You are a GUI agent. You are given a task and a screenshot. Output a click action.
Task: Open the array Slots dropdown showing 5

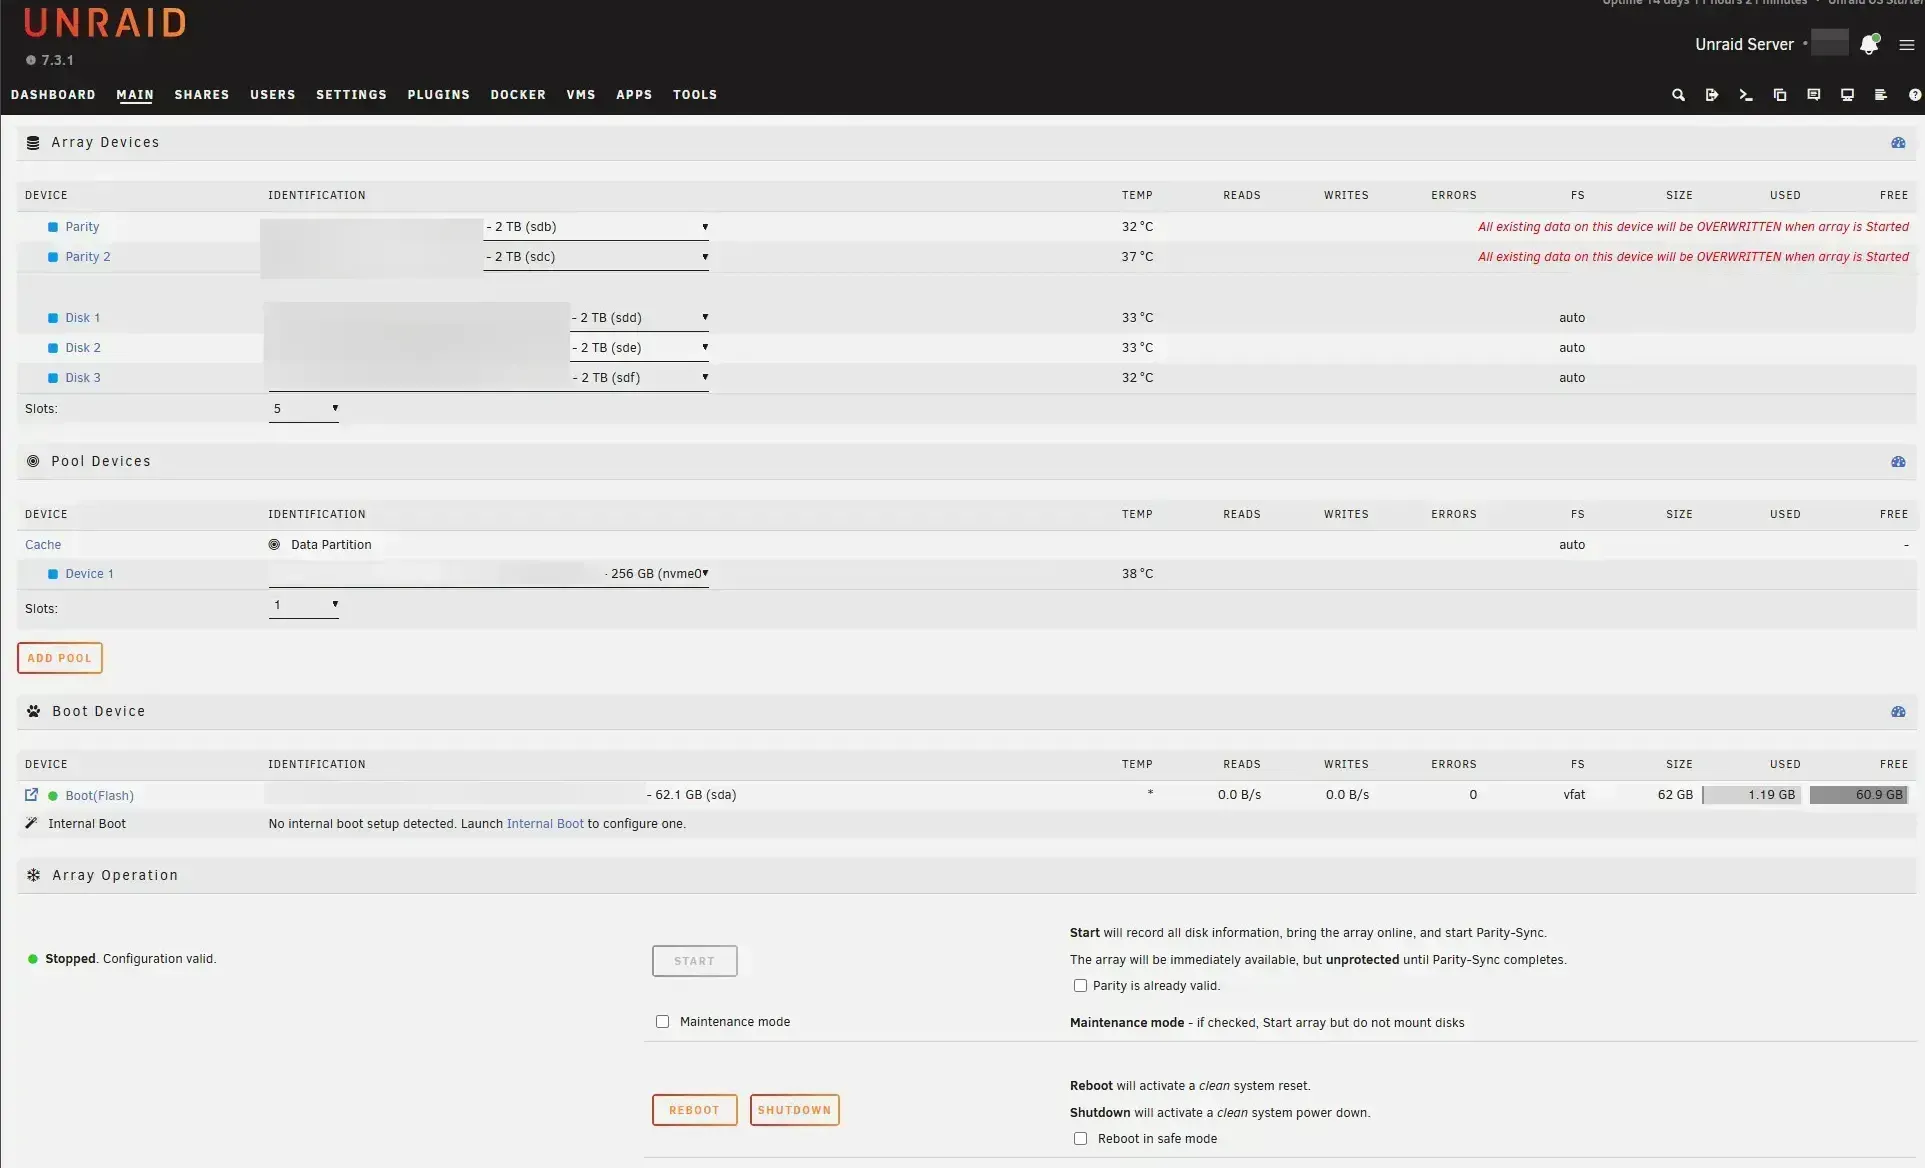click(x=304, y=409)
